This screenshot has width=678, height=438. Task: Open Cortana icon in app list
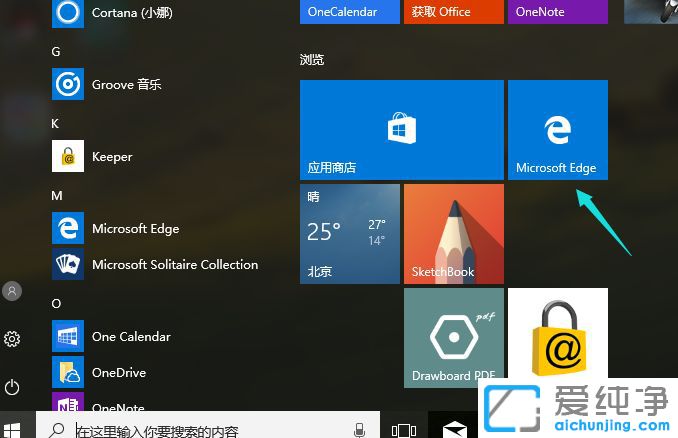[x=68, y=13]
